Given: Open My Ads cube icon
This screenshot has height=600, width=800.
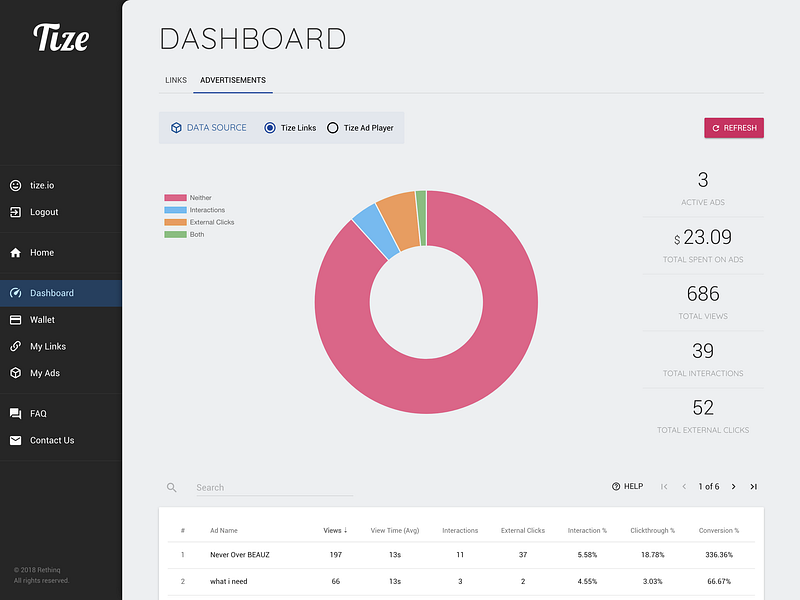Looking at the screenshot, I should tap(16, 373).
